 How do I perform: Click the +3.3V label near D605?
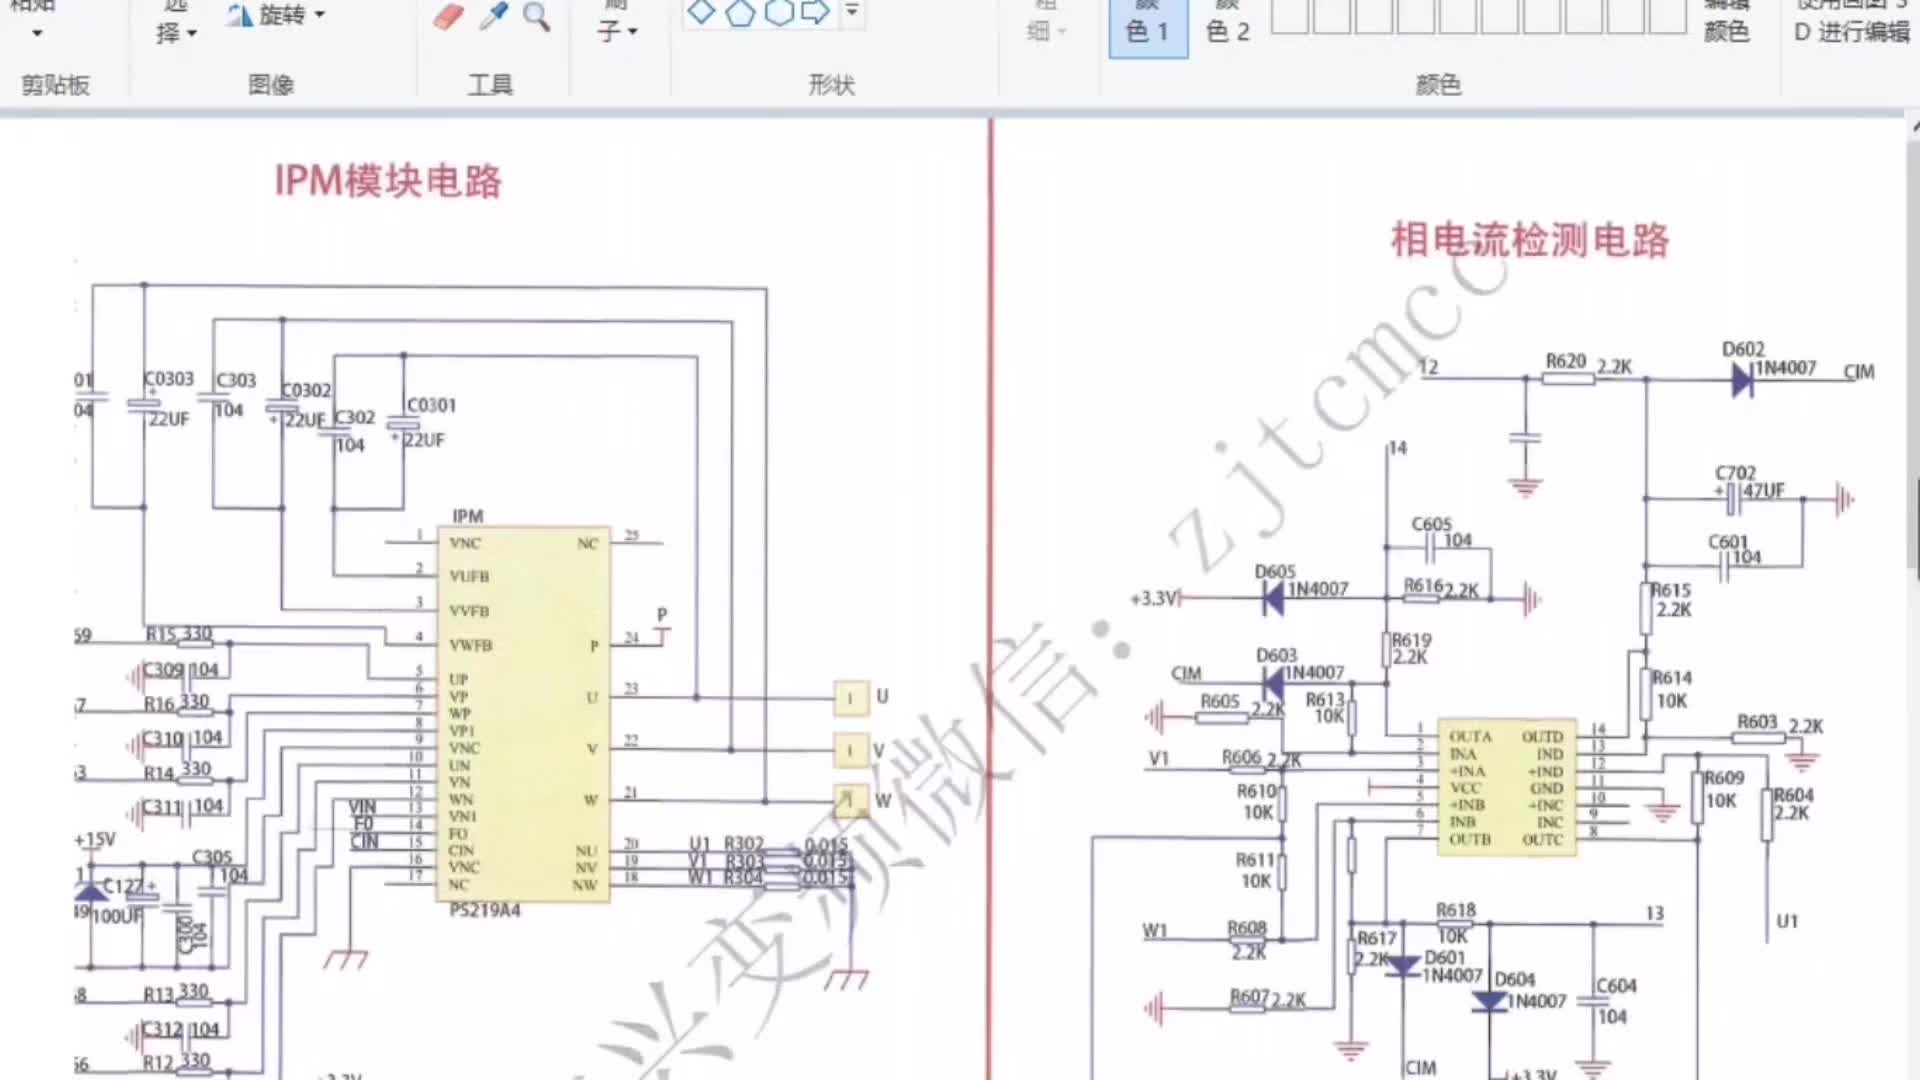coord(1154,598)
